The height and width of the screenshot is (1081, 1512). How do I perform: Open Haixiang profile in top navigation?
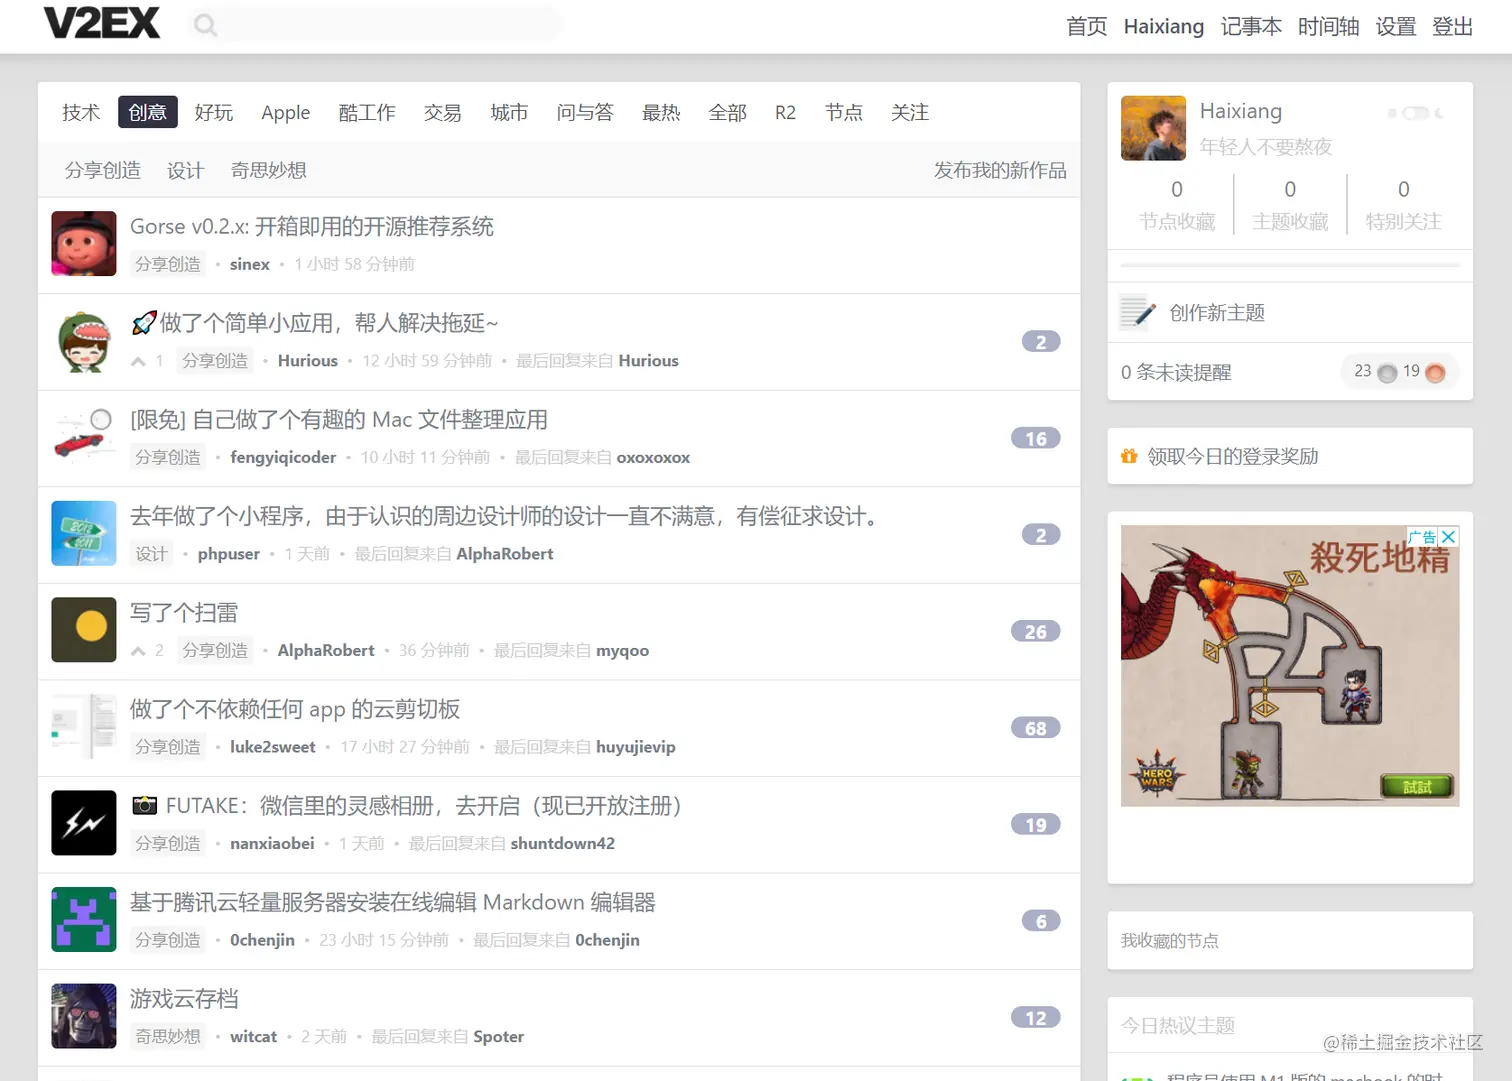pyautogui.click(x=1164, y=26)
